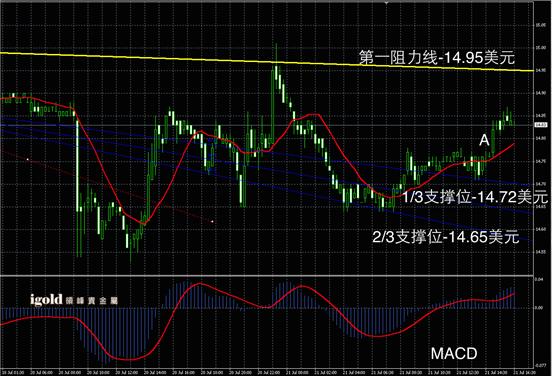Click the small triangle marker at chart top
Image resolution: width=552 pixels, height=376 pixels.
pos(387,2)
